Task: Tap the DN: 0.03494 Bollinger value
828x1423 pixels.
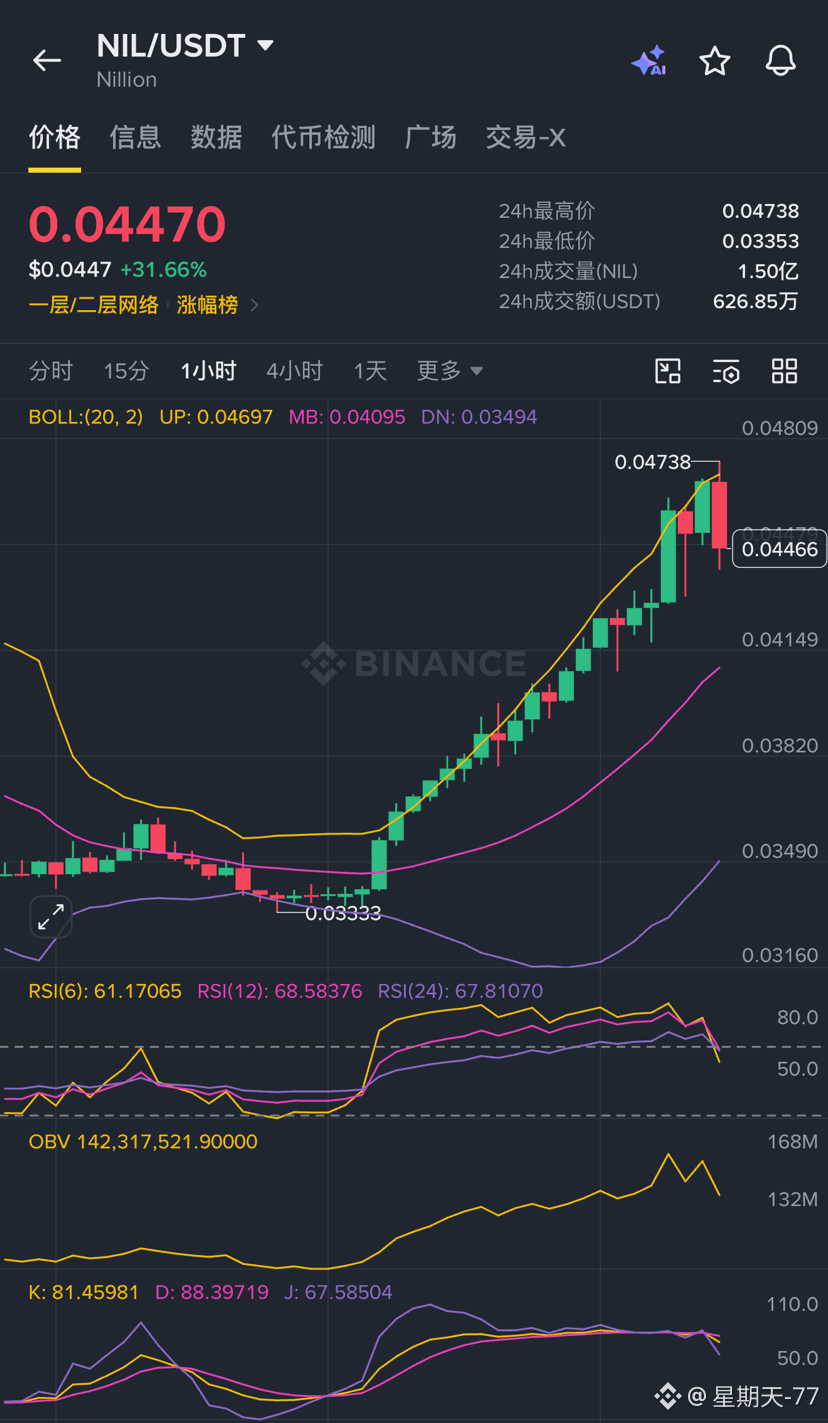Action: click(x=479, y=417)
